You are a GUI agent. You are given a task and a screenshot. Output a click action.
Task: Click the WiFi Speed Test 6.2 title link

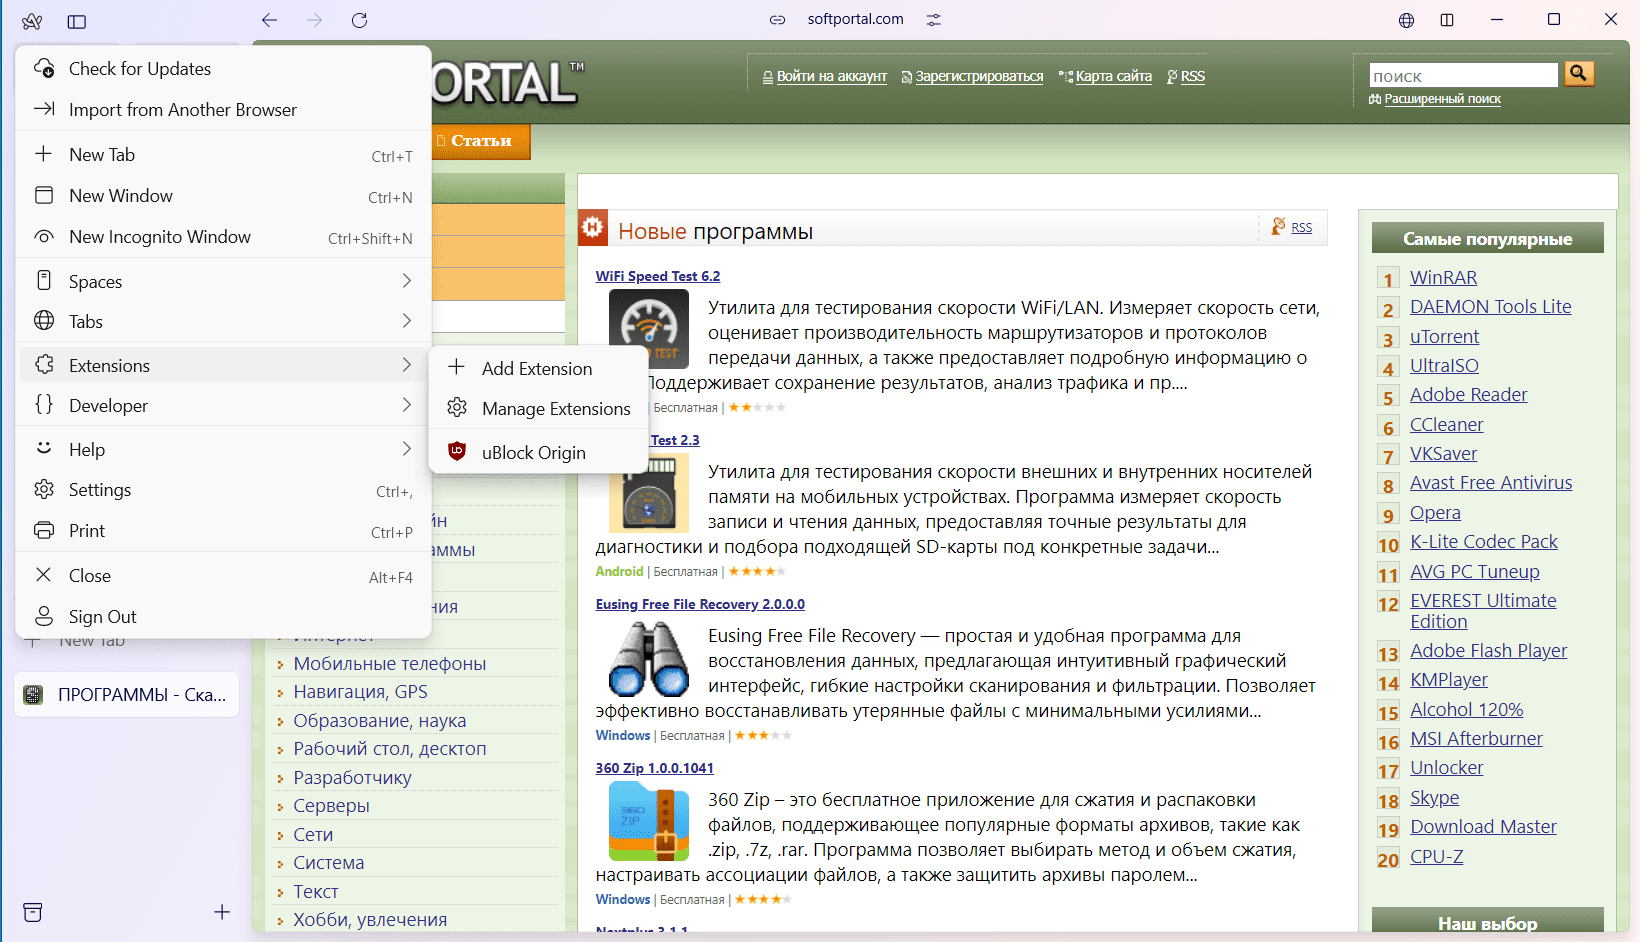pyautogui.click(x=658, y=276)
